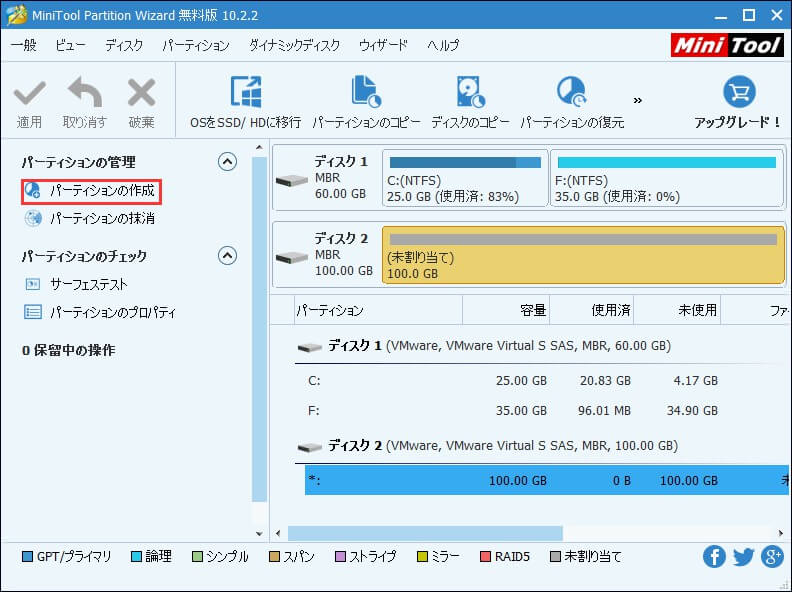
Task: Click the app icon in title bar
Action: pyautogui.click(x=16, y=15)
